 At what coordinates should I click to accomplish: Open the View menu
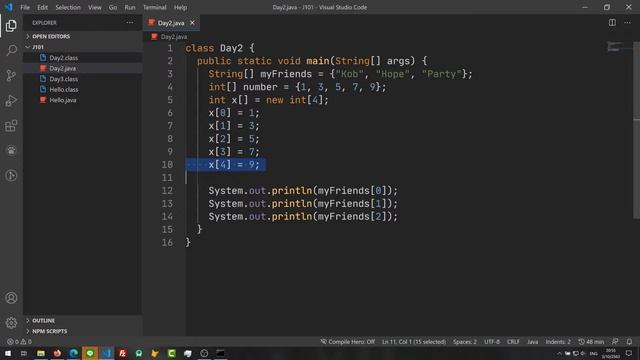[x=95, y=7]
